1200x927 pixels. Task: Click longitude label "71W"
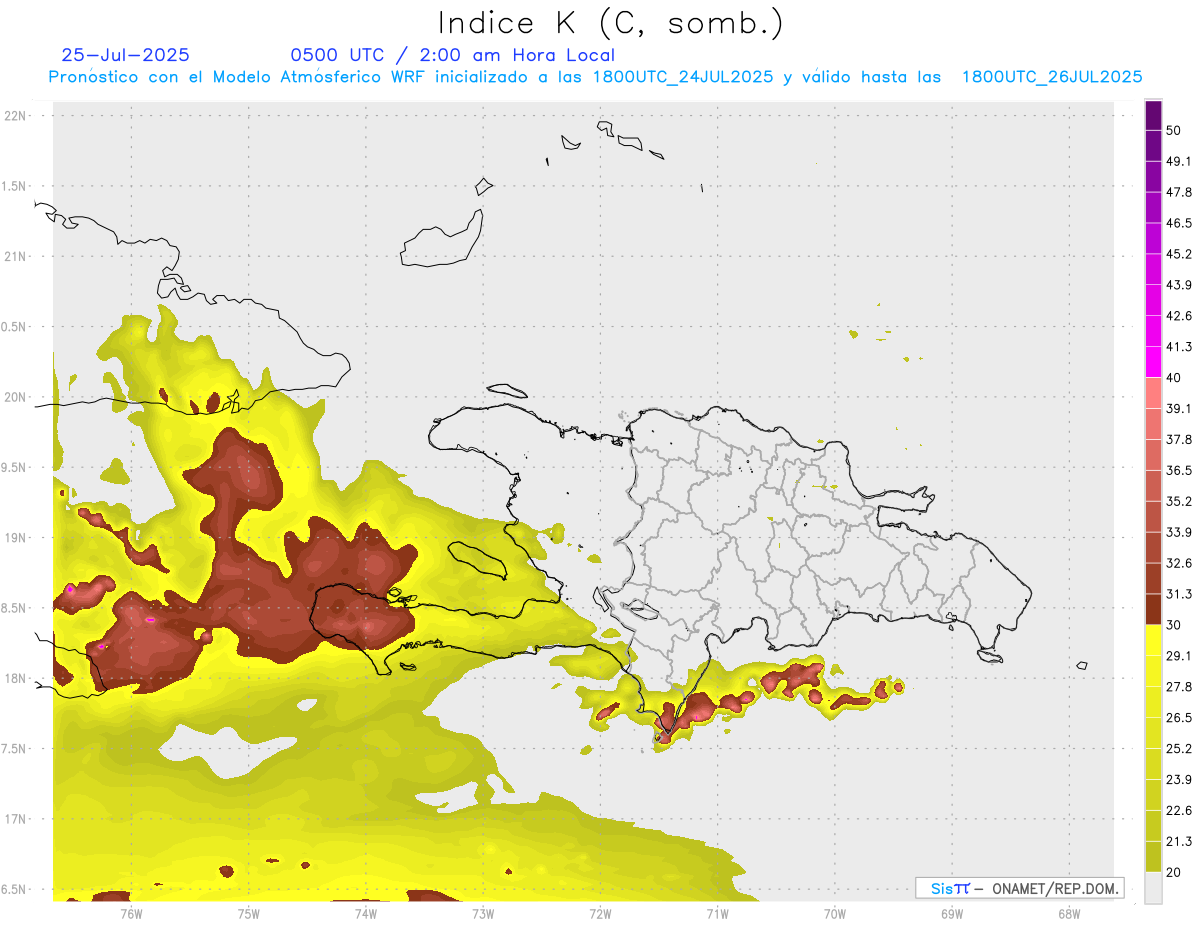coord(717,913)
